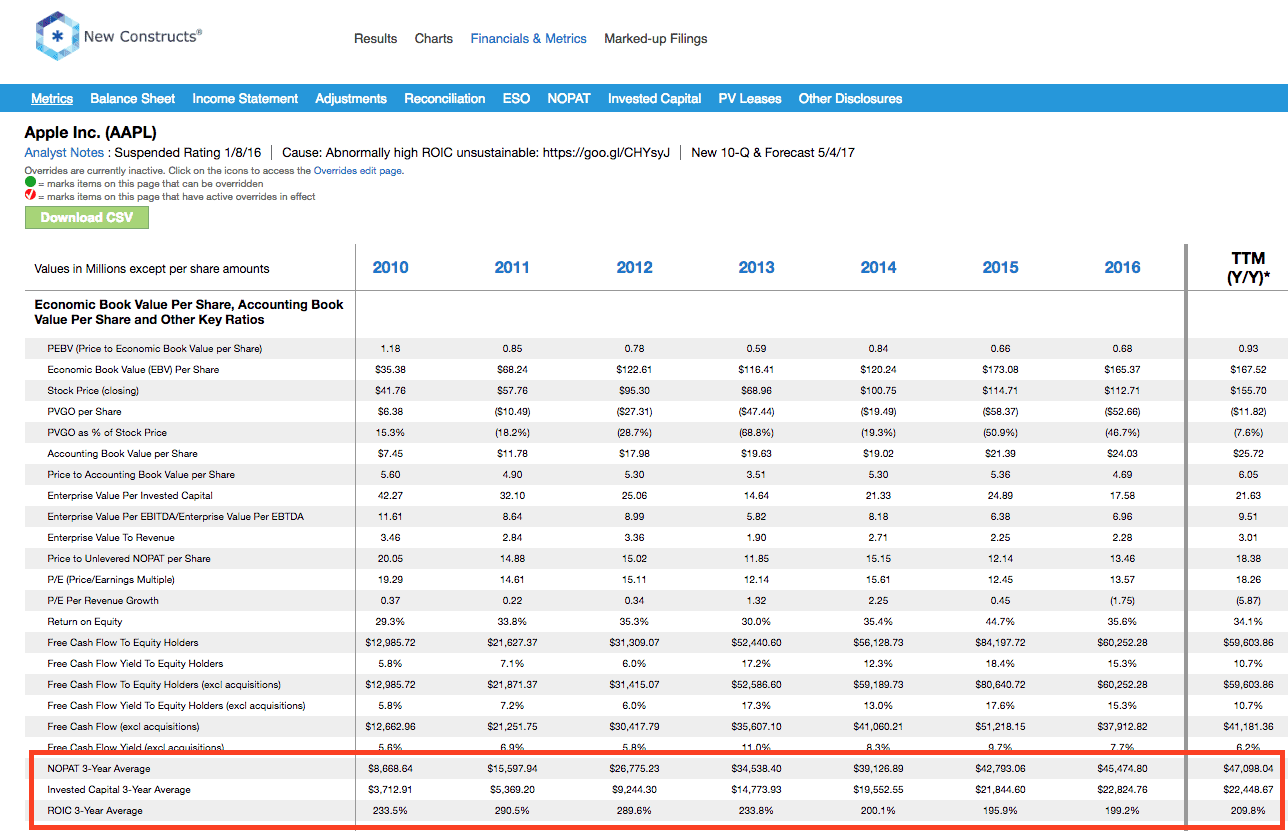Viewport: 1288px width, 831px height.
Task: Click the 2014 column header
Action: pyautogui.click(x=878, y=267)
